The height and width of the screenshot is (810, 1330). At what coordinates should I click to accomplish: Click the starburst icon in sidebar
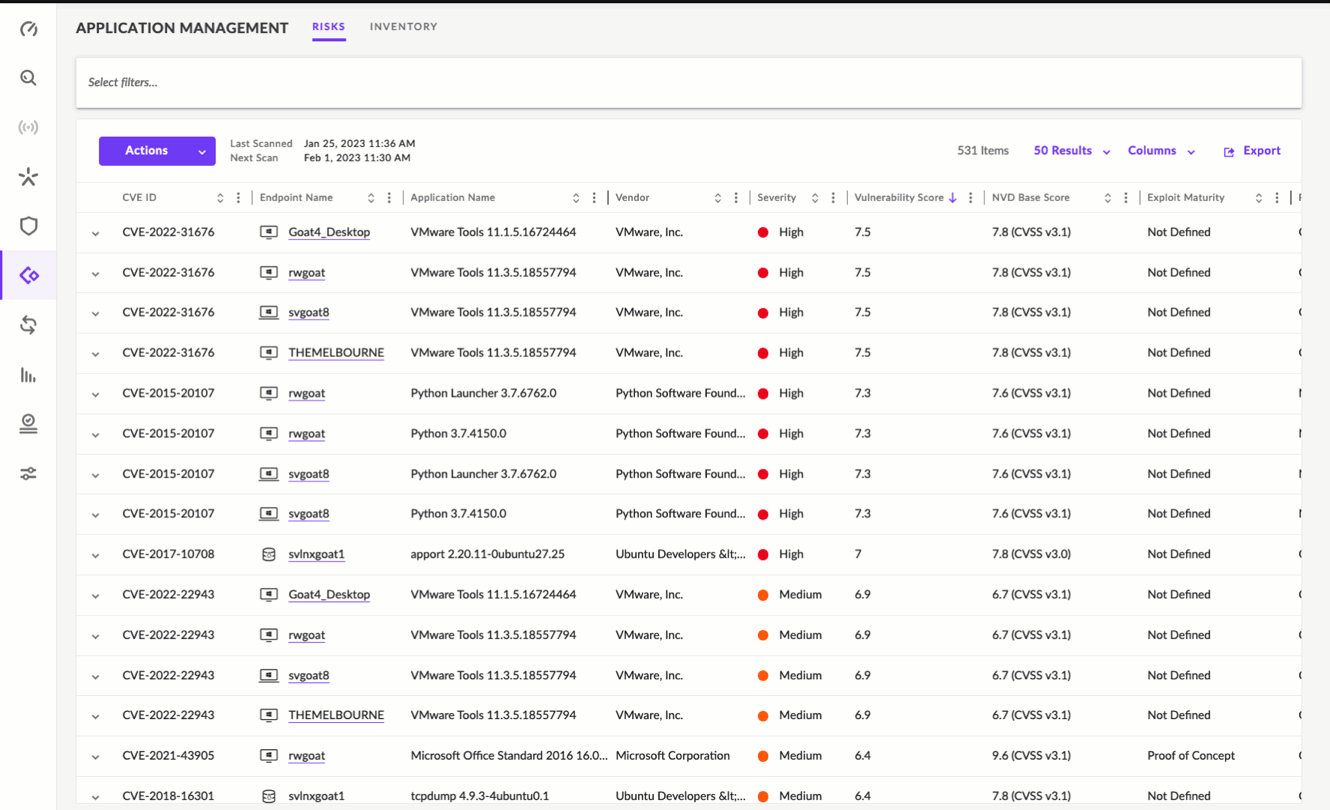(28, 177)
